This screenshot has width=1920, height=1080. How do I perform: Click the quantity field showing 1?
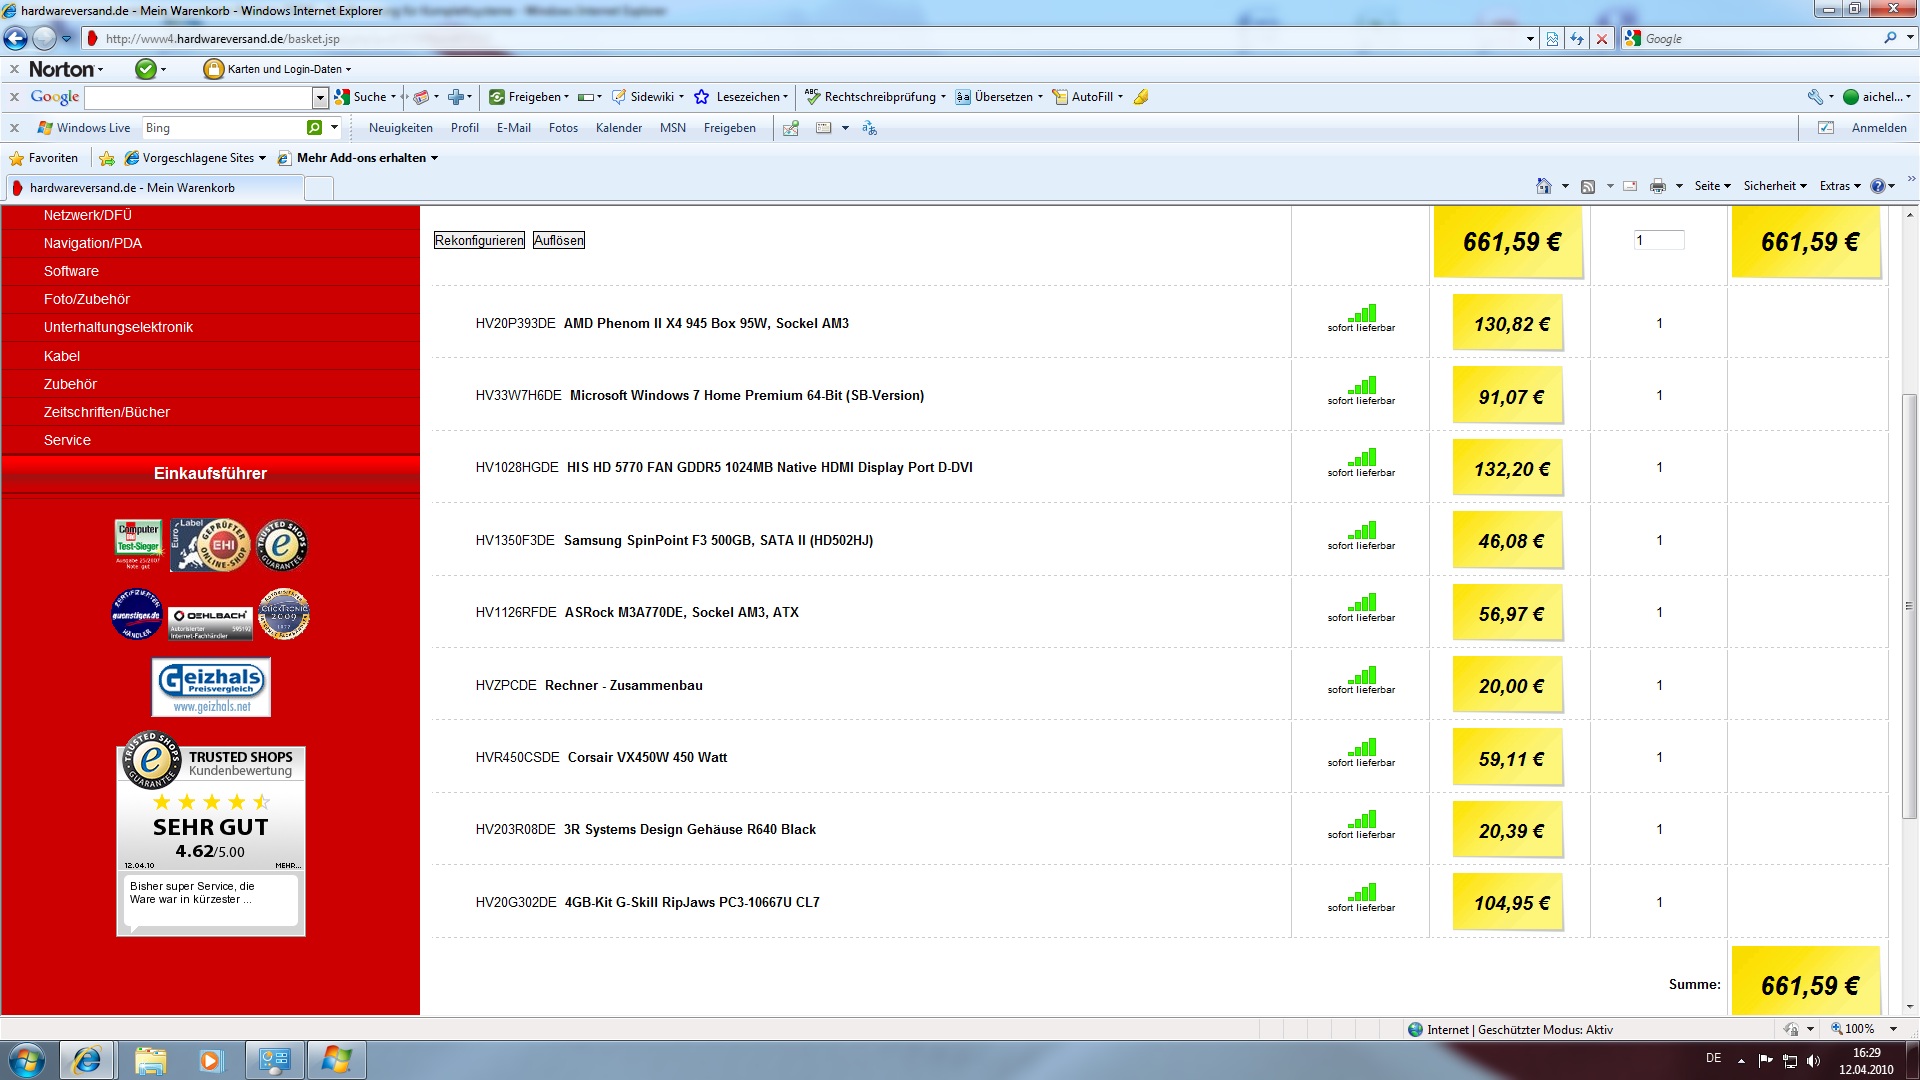(1658, 240)
